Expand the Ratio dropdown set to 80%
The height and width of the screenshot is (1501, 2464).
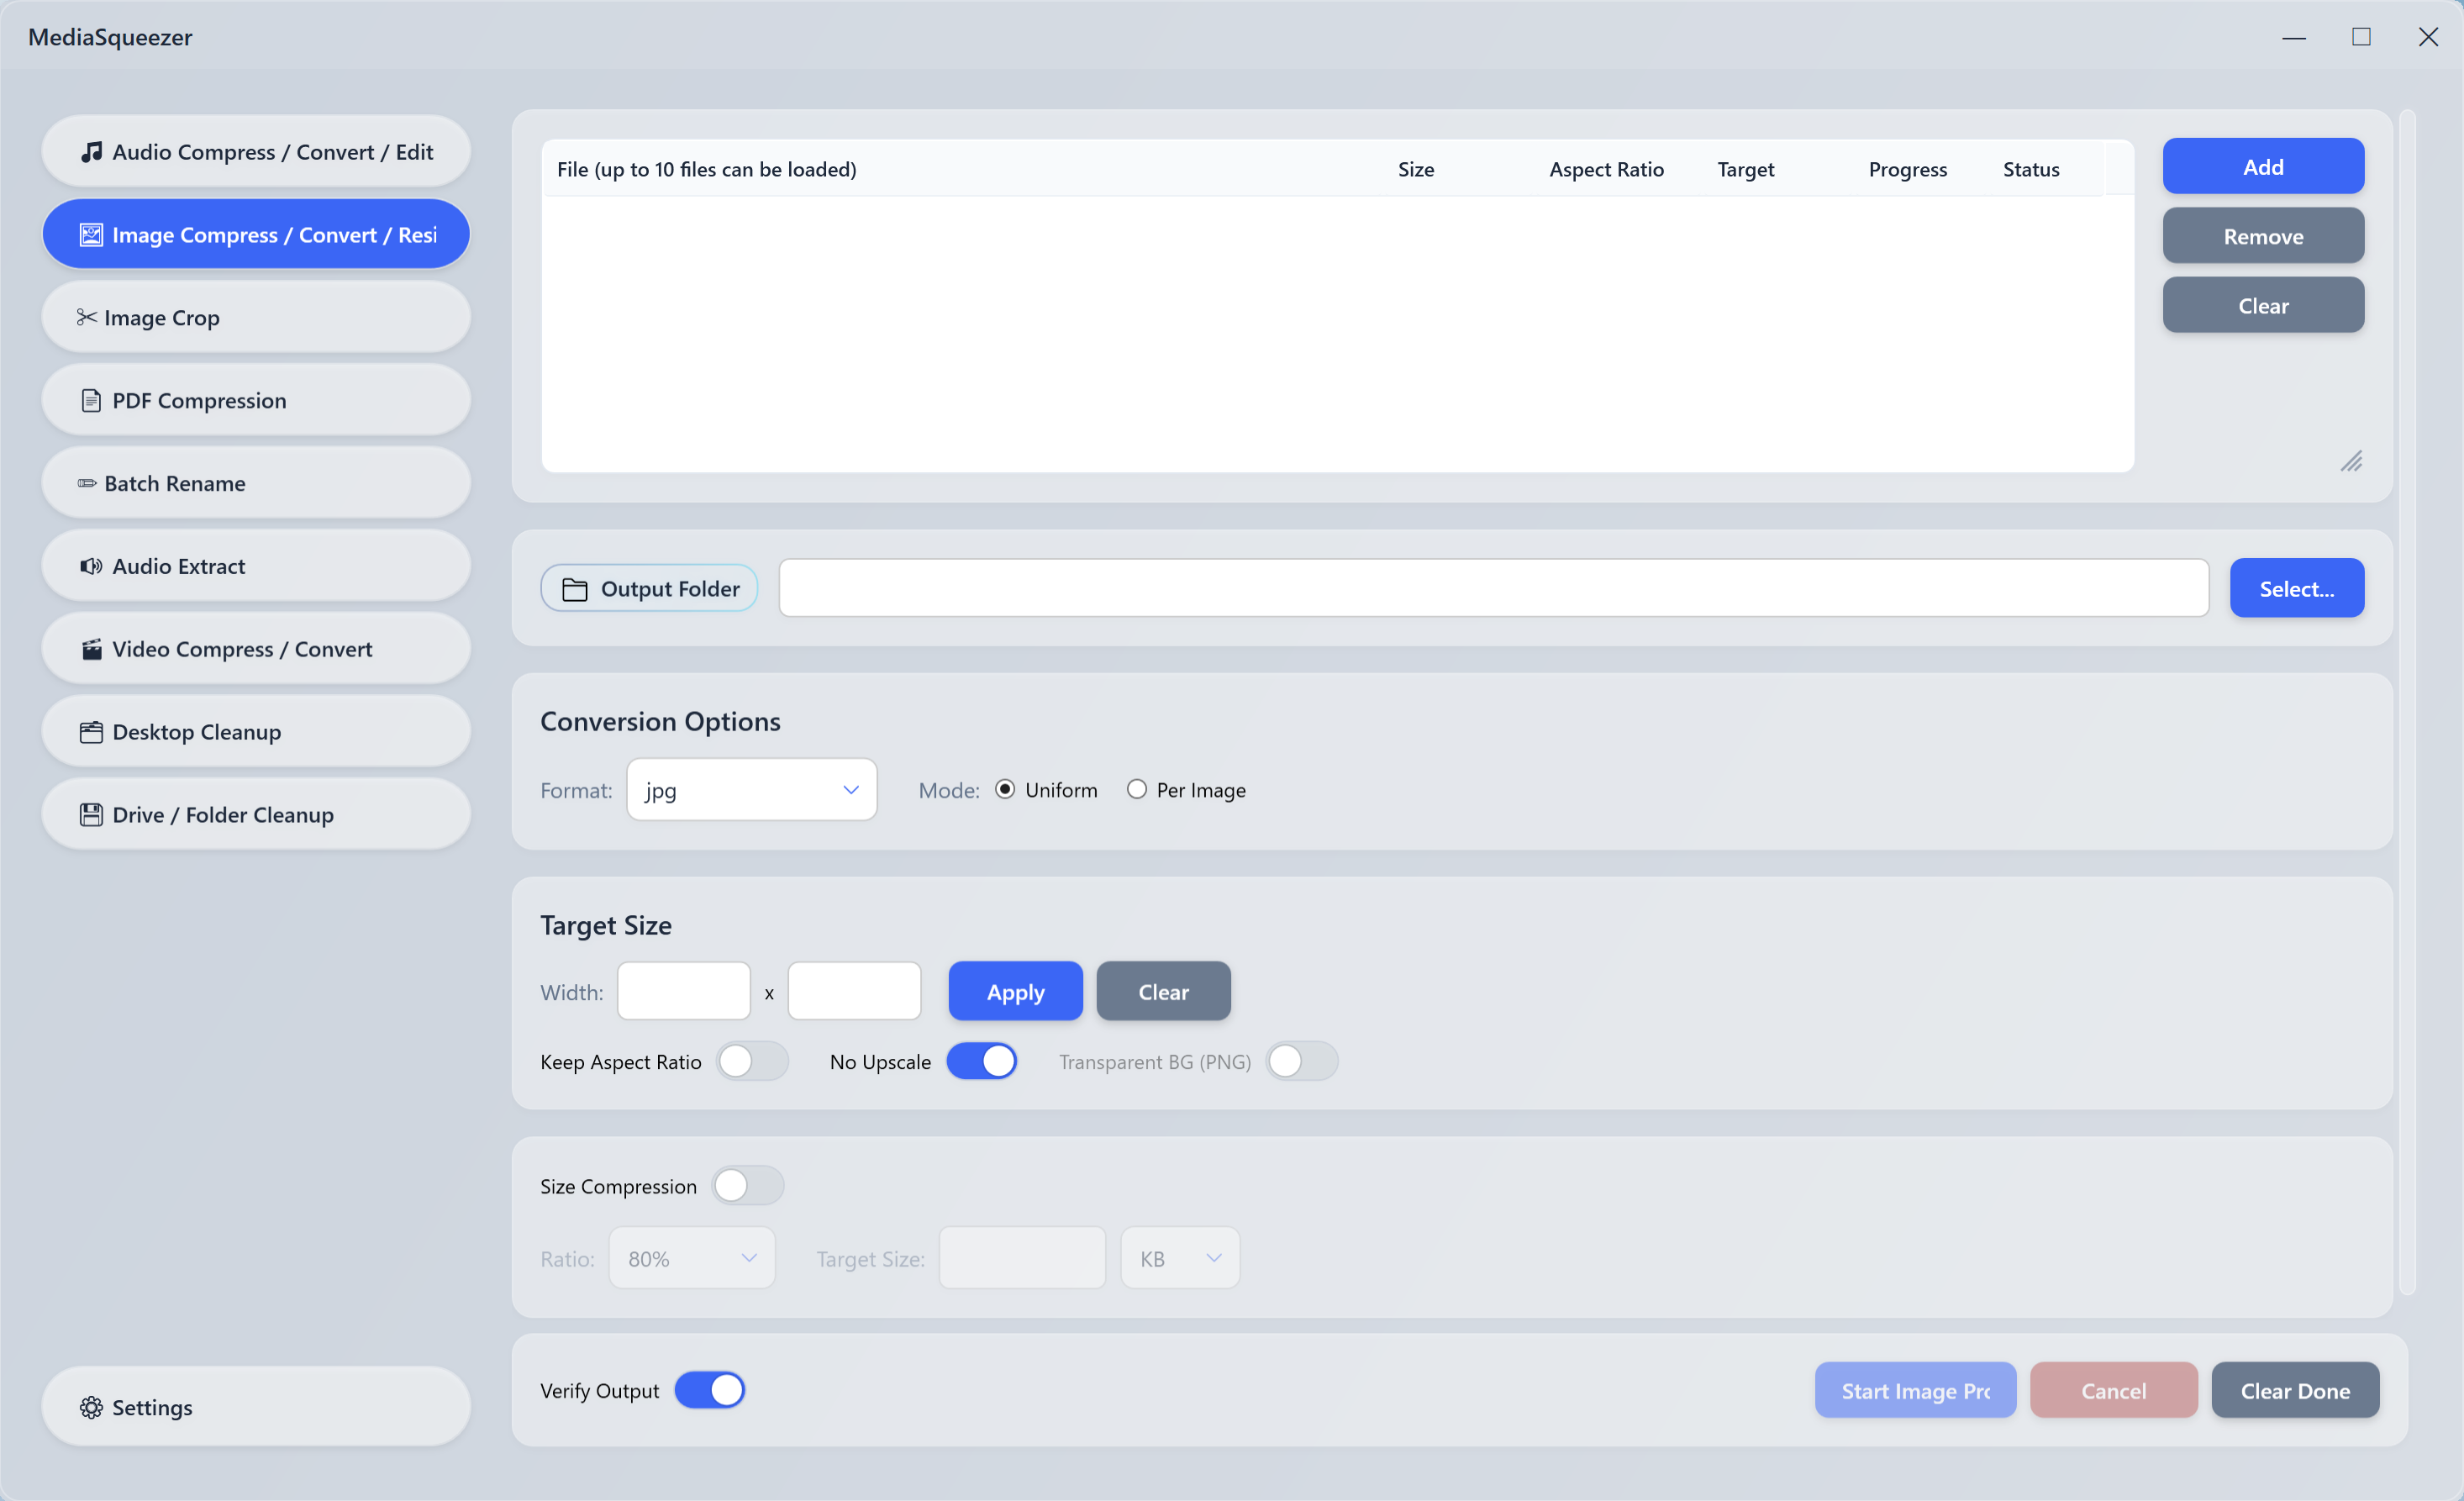point(691,1258)
